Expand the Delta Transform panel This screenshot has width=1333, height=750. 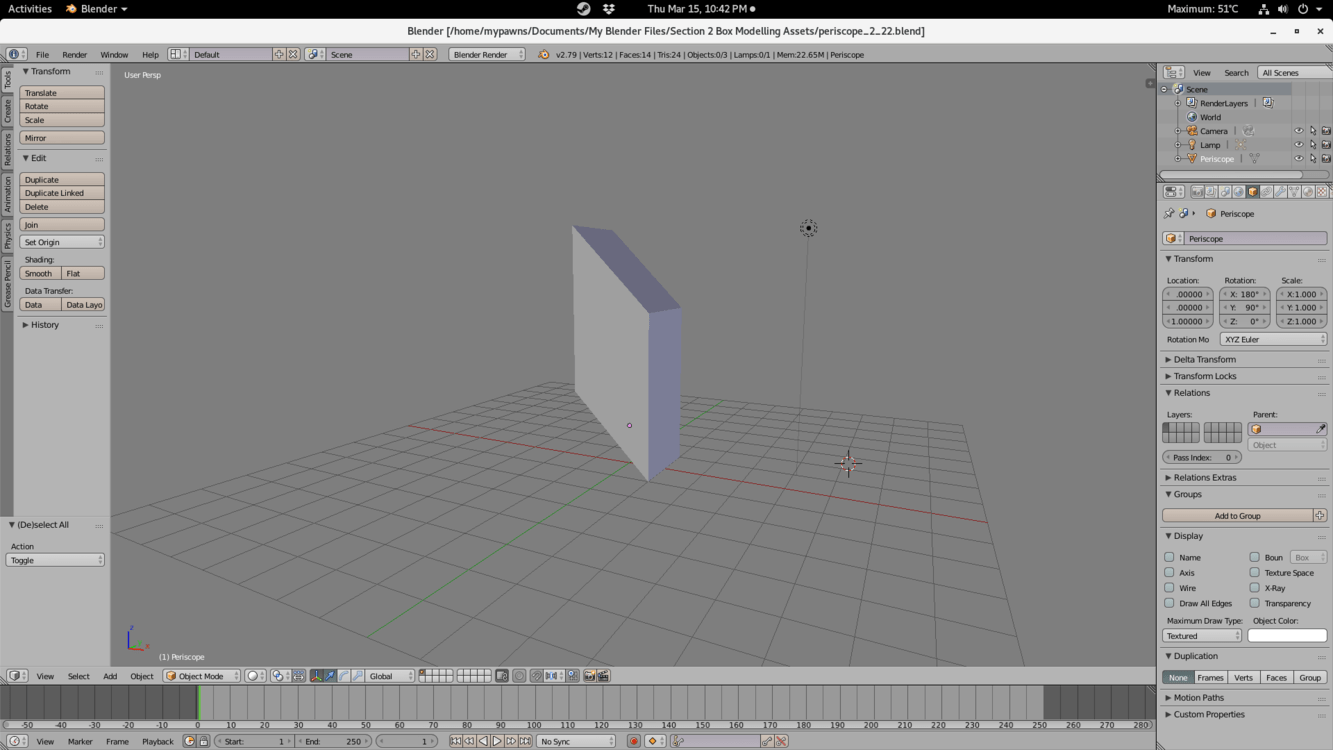coord(1204,359)
